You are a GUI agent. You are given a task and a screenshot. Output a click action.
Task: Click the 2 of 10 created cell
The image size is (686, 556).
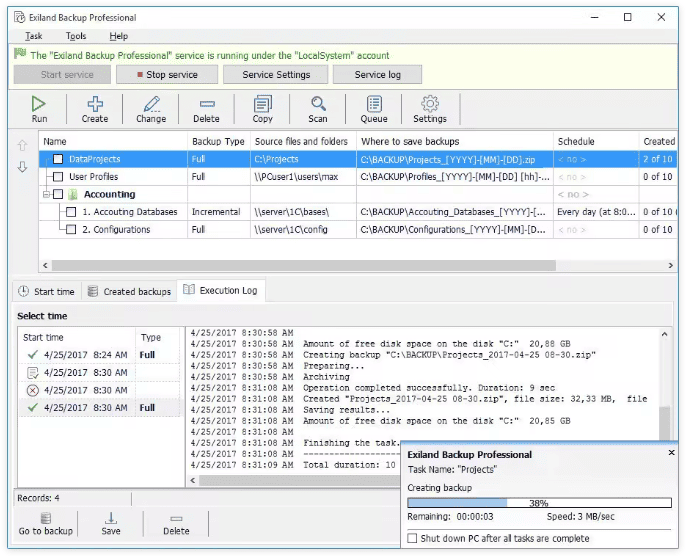click(x=658, y=159)
